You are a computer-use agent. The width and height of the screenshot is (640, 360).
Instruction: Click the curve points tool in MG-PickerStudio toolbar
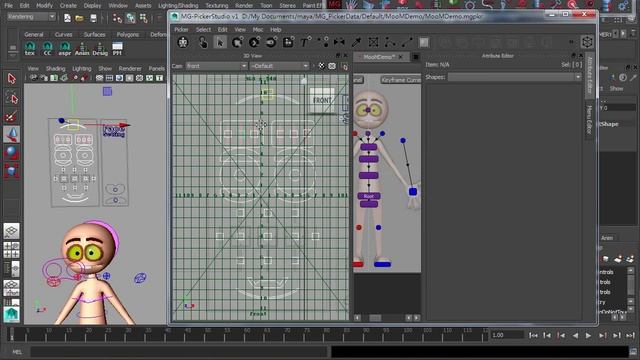point(390,42)
